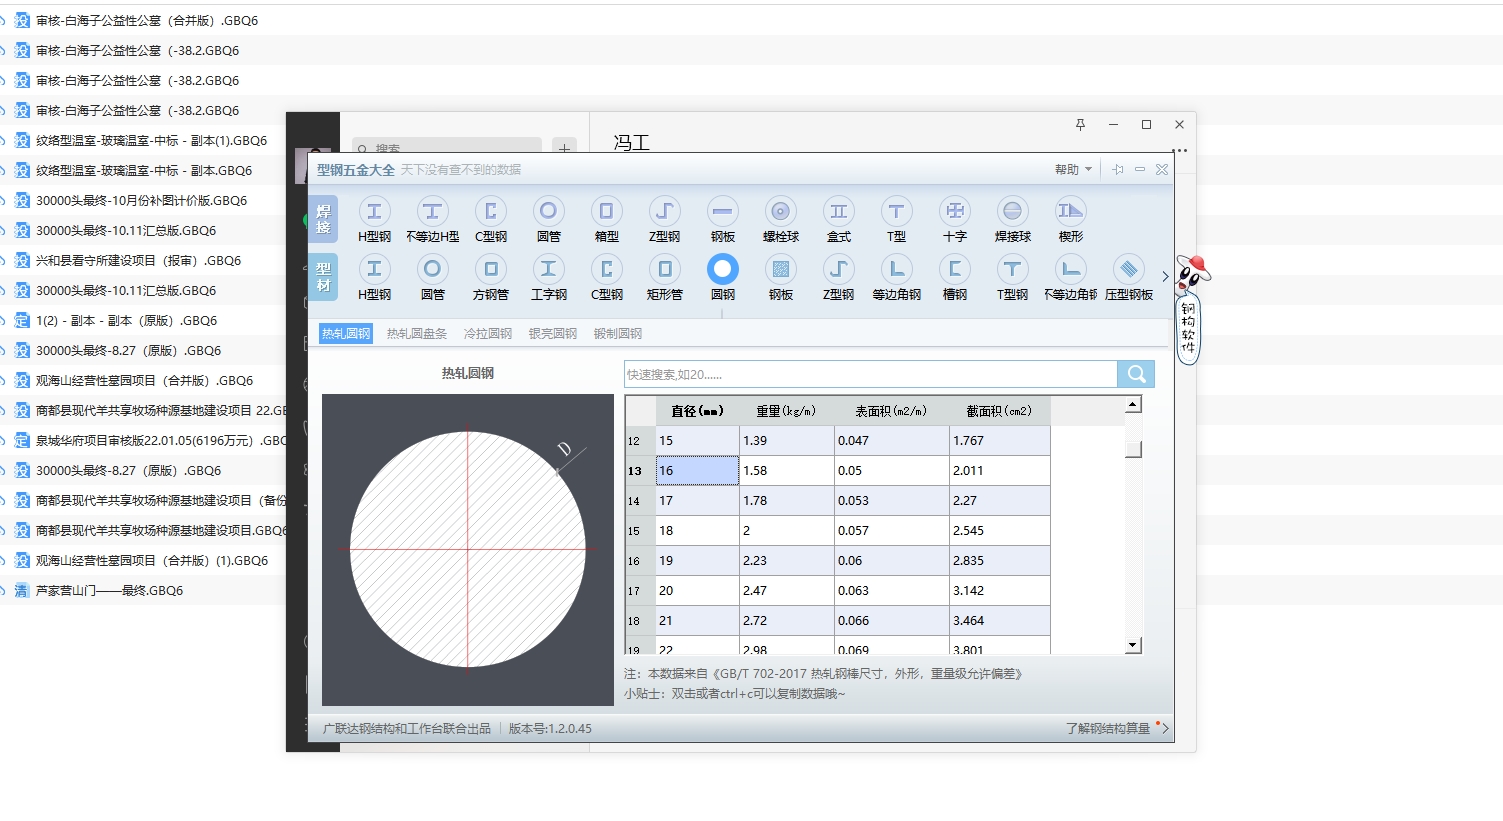Select diameter cell with value 16
This screenshot has width=1503, height=821.
coord(697,470)
